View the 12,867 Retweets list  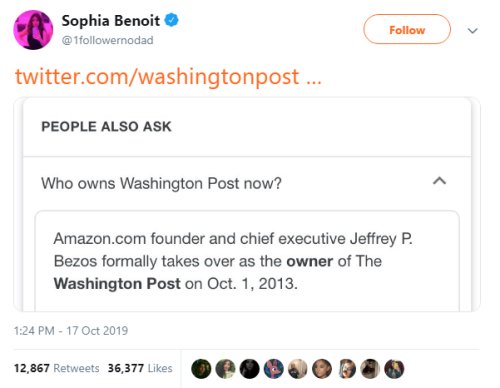click(x=57, y=368)
